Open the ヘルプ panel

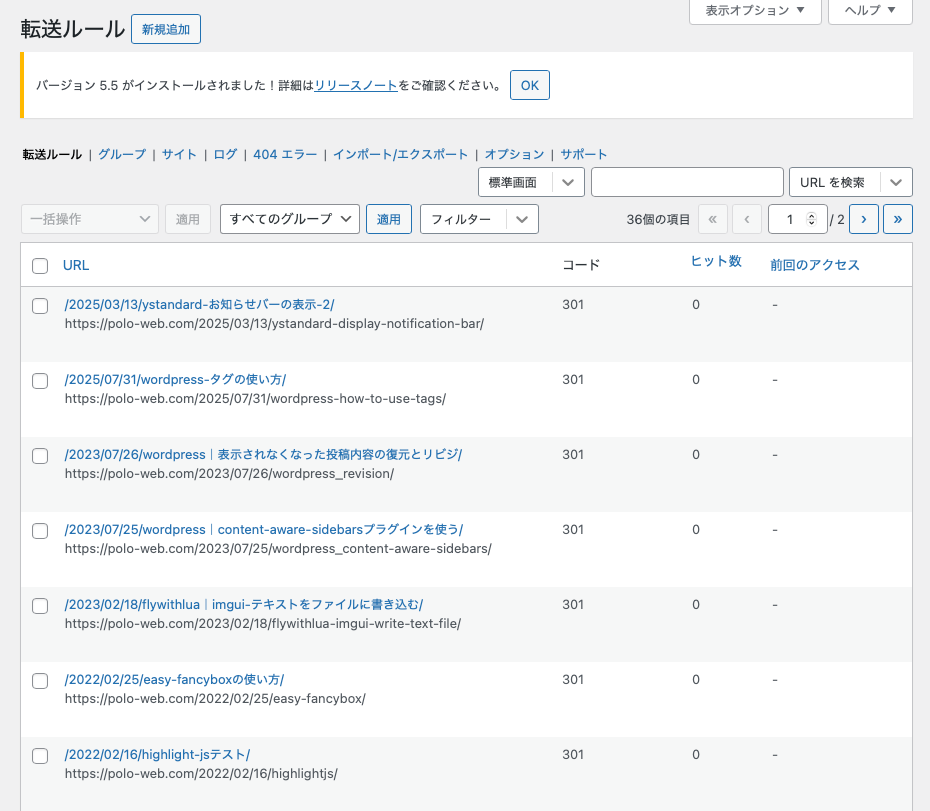(x=870, y=10)
